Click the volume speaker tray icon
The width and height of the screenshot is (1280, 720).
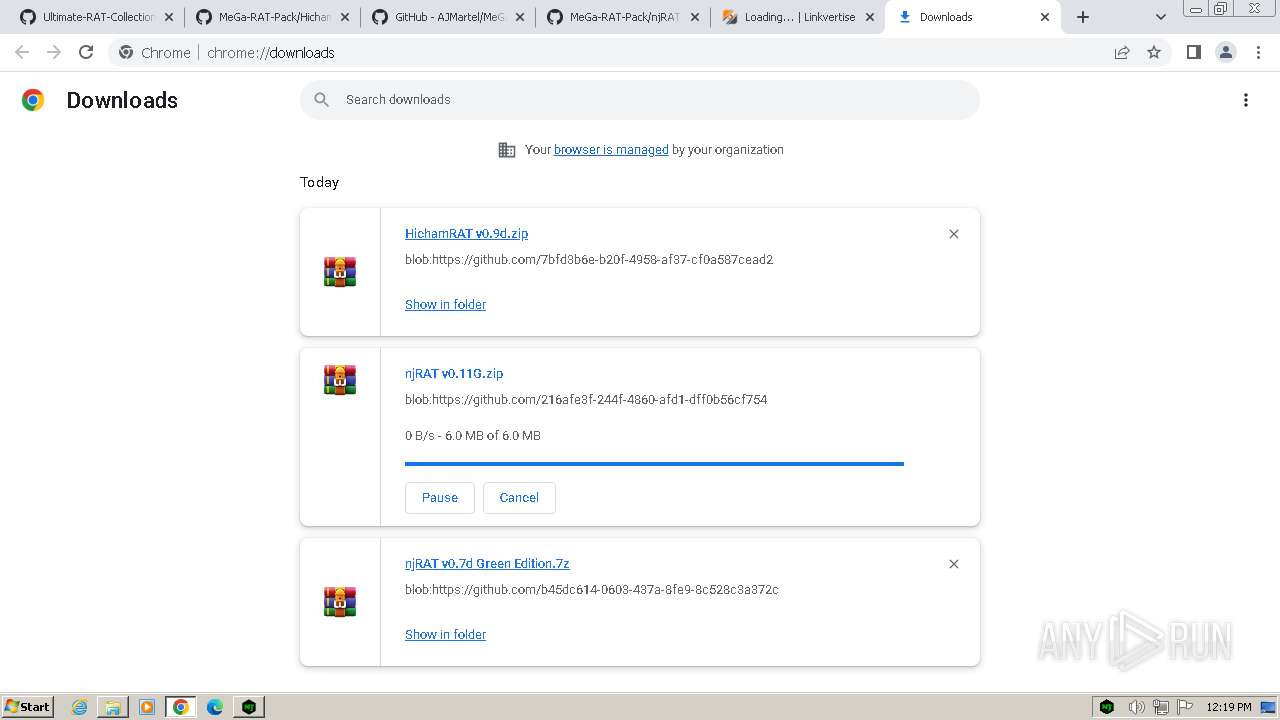pyautogui.click(x=1136, y=707)
